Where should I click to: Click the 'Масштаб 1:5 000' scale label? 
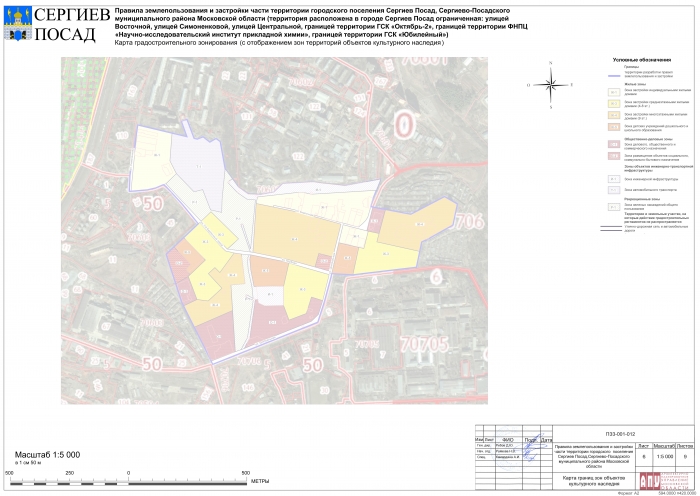coord(47,455)
